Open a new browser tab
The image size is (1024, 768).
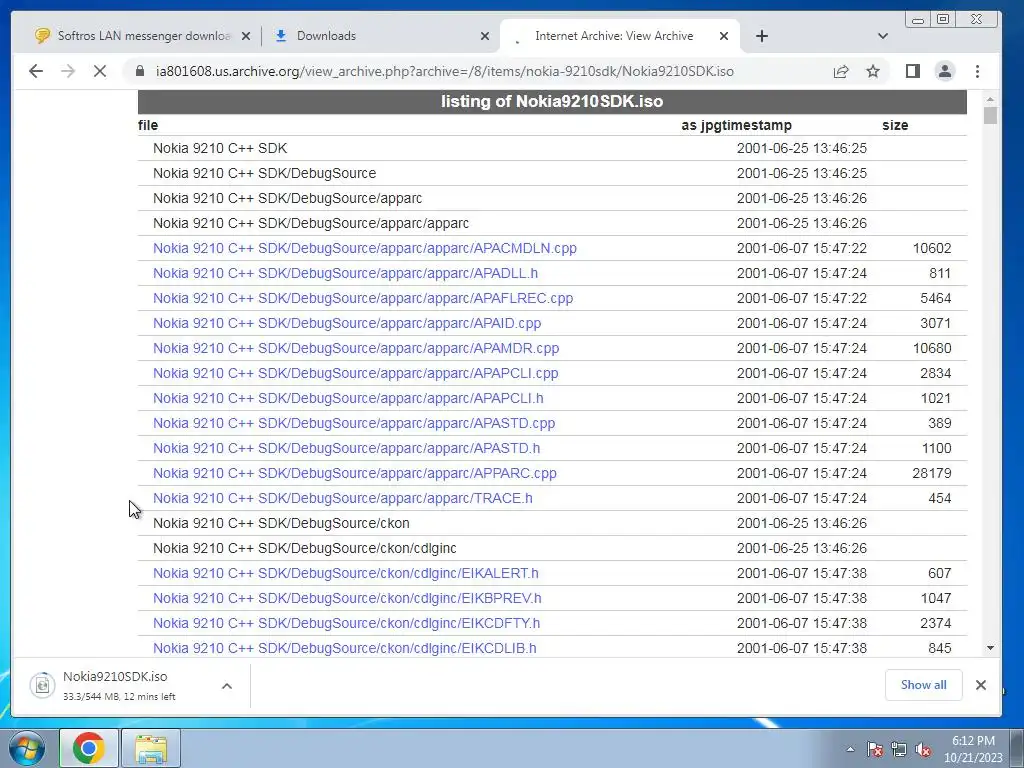point(761,36)
